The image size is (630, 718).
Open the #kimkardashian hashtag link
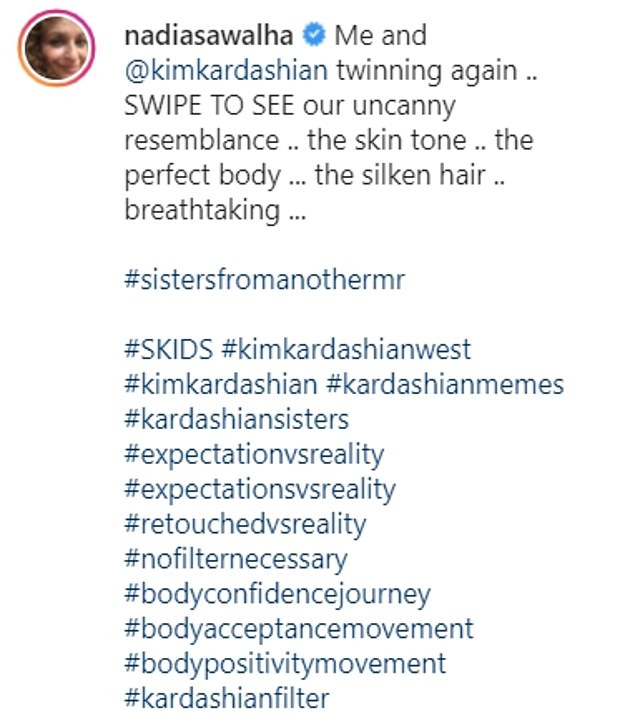[221, 384]
